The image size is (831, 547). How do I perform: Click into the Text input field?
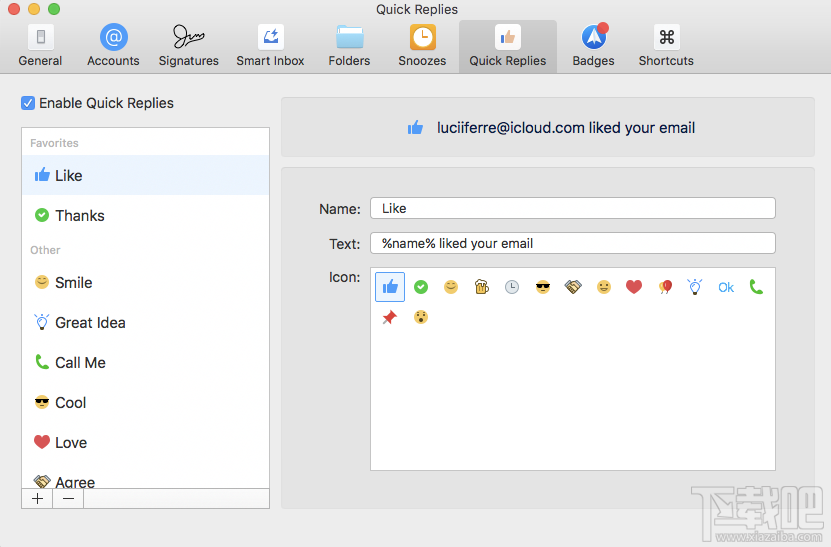[573, 243]
